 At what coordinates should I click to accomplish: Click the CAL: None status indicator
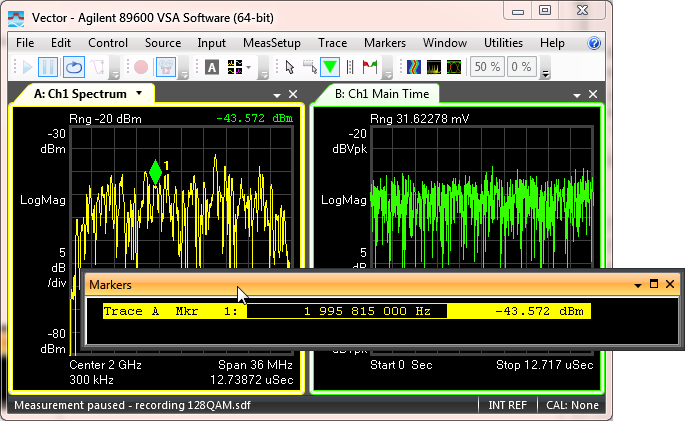point(572,405)
